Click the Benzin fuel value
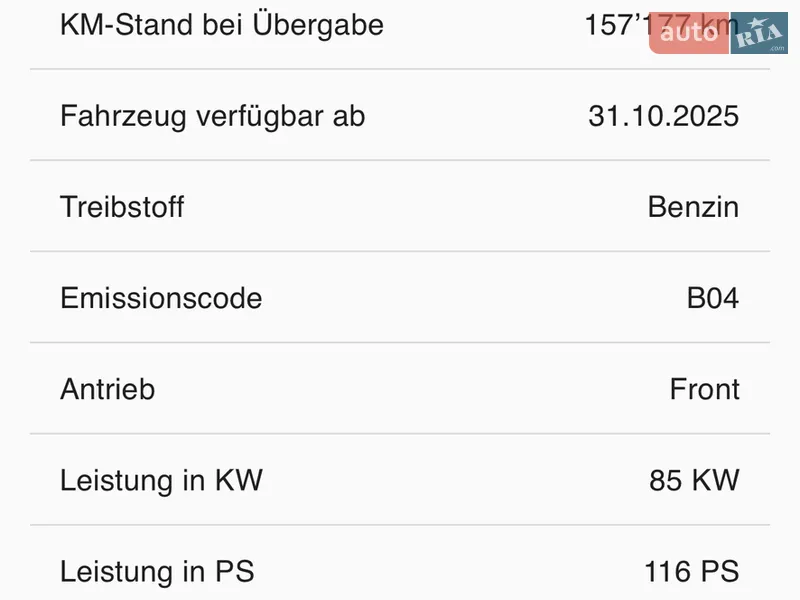 [693, 207]
